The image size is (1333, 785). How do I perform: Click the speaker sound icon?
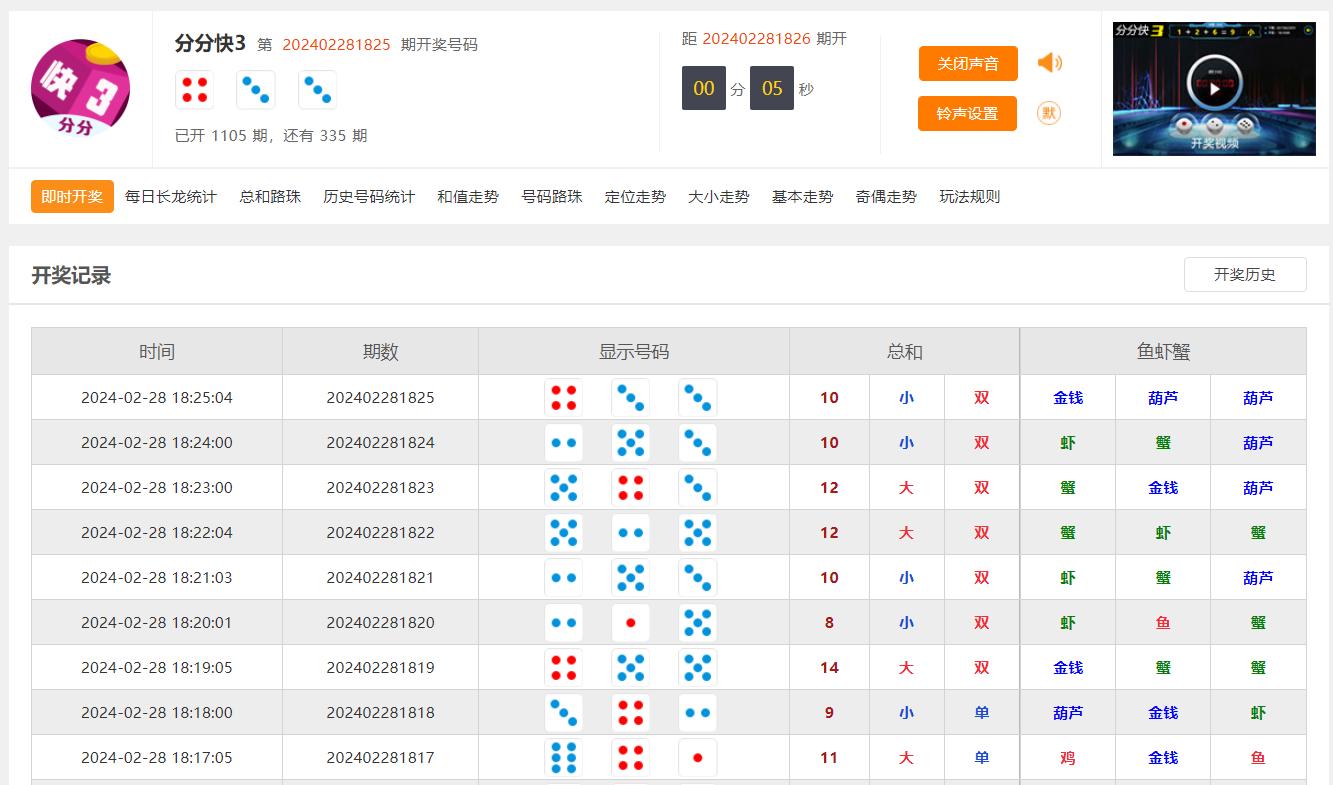[1049, 63]
